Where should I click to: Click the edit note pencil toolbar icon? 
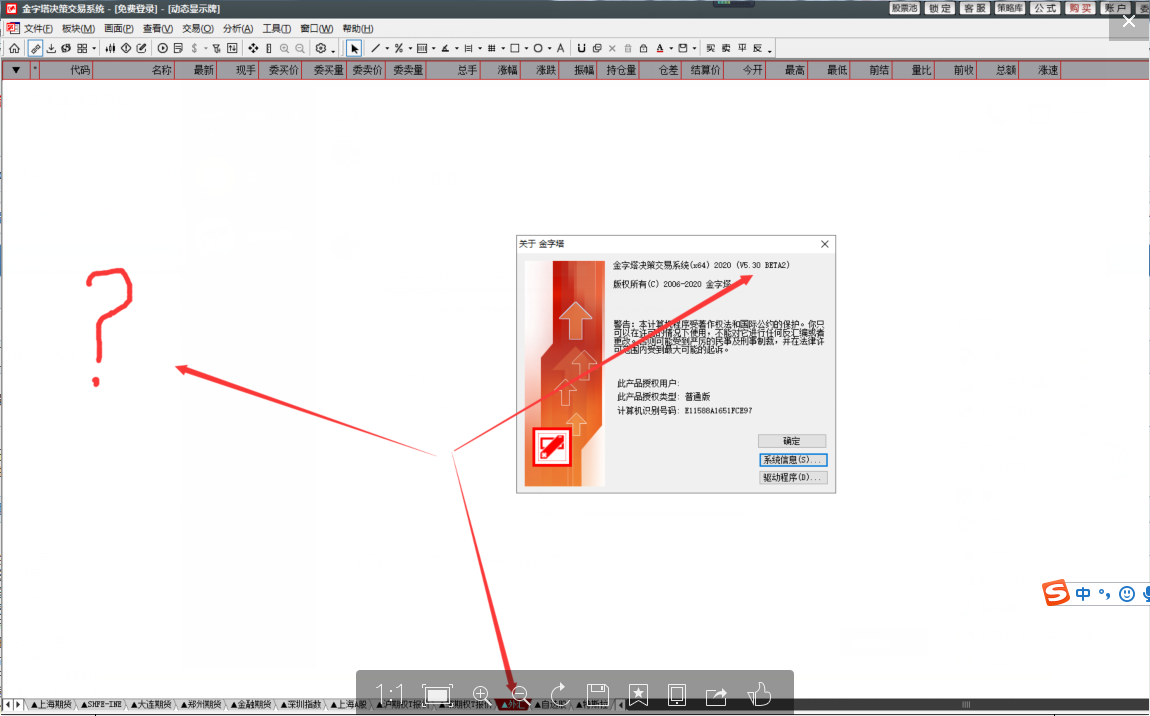[142, 48]
